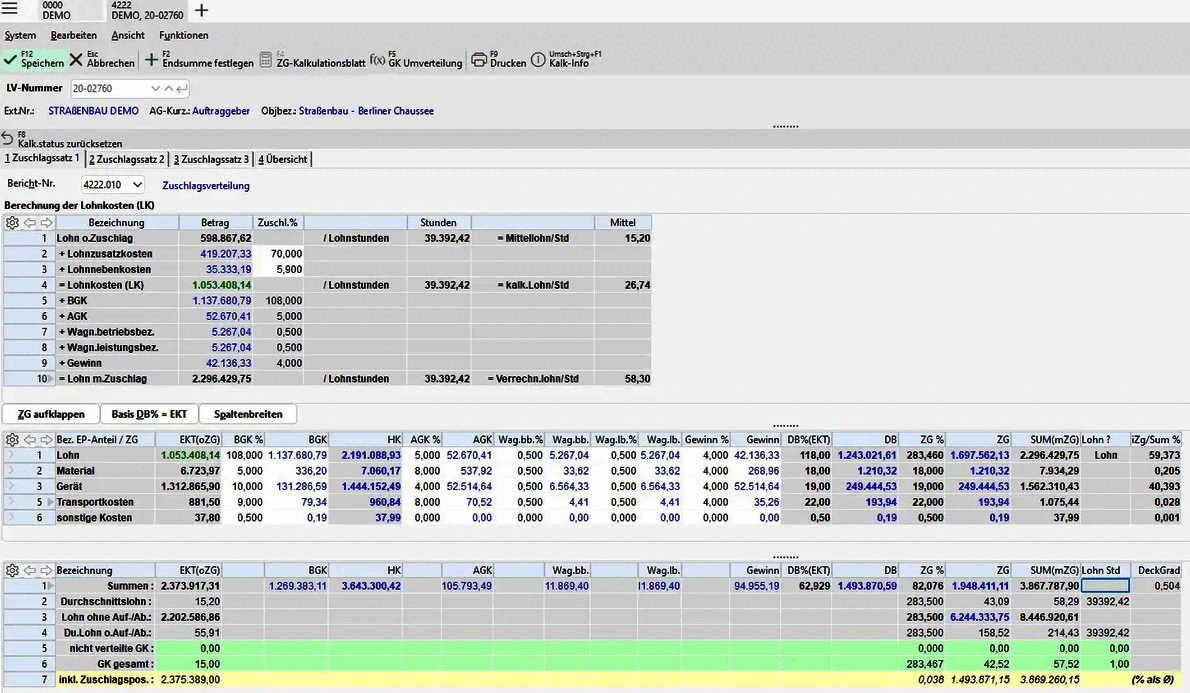Open the Bericht-Nr. 4222.010 dropdown
The height and width of the screenshot is (693, 1190).
point(137,185)
